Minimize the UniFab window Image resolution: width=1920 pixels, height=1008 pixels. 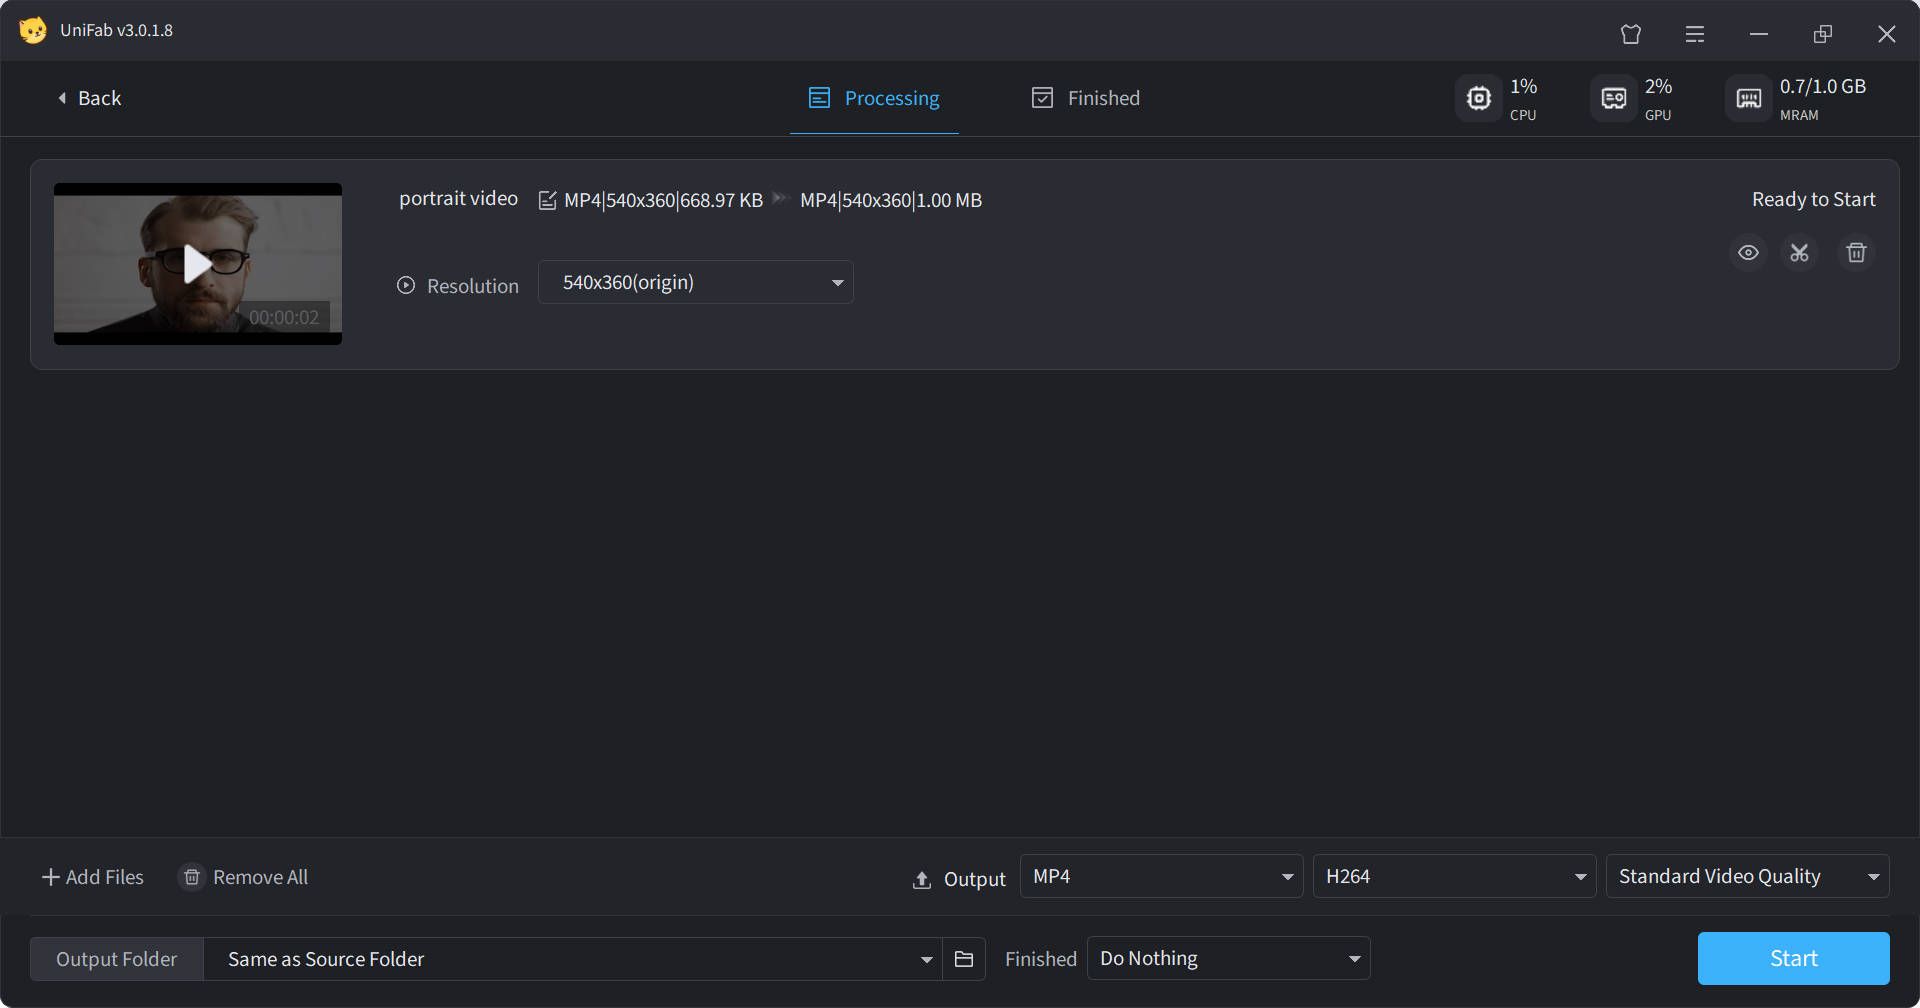click(1759, 34)
